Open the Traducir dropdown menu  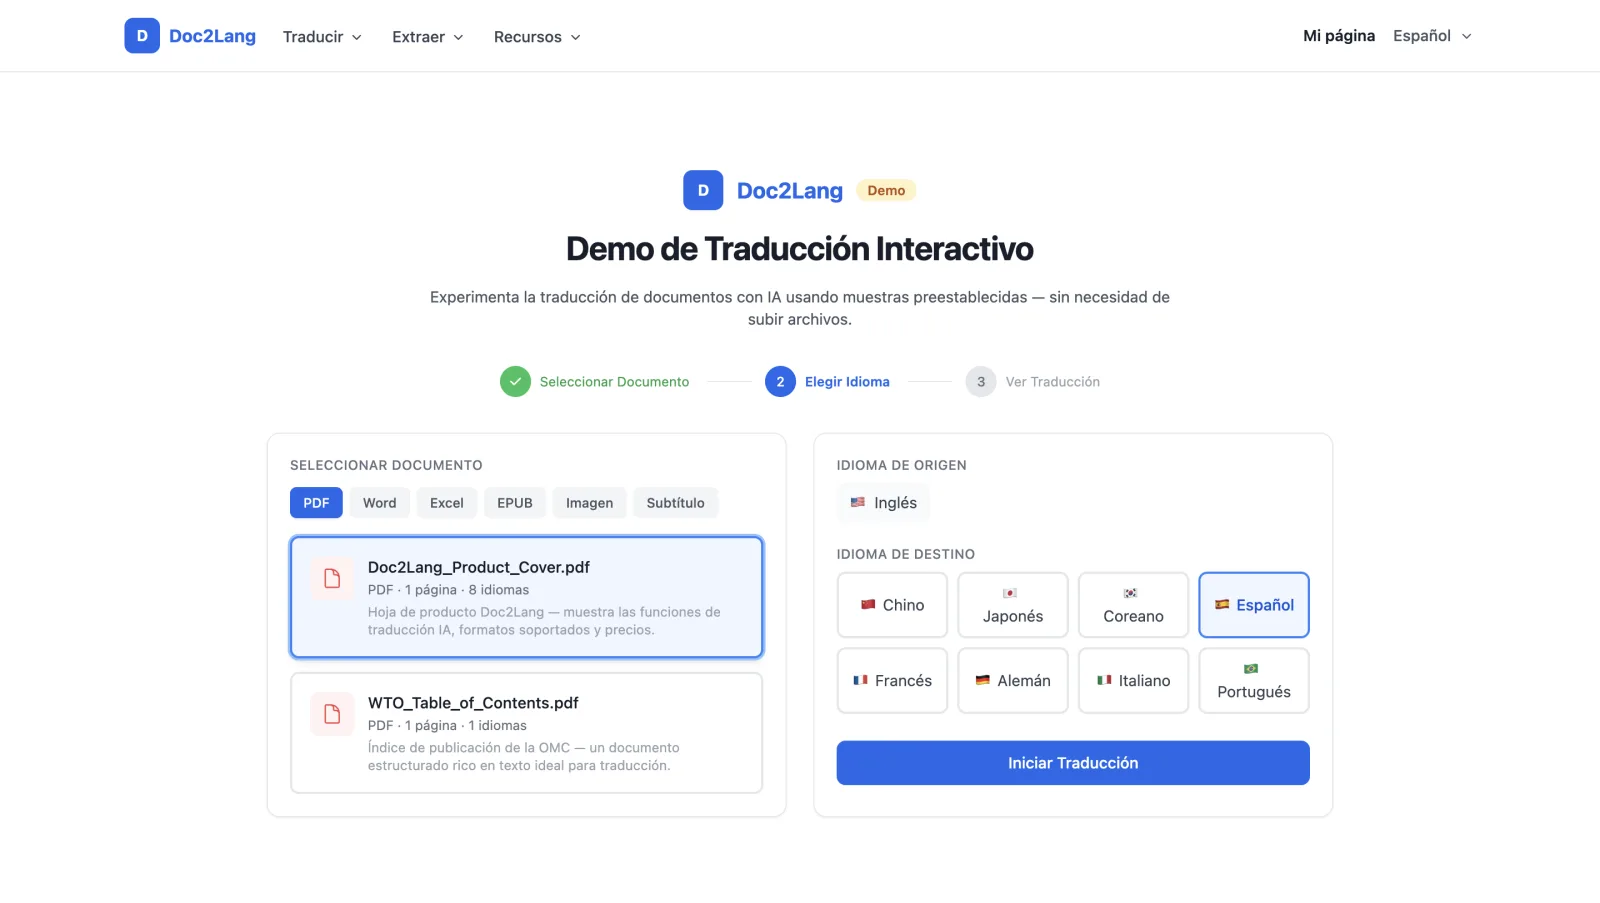pyautogui.click(x=322, y=37)
